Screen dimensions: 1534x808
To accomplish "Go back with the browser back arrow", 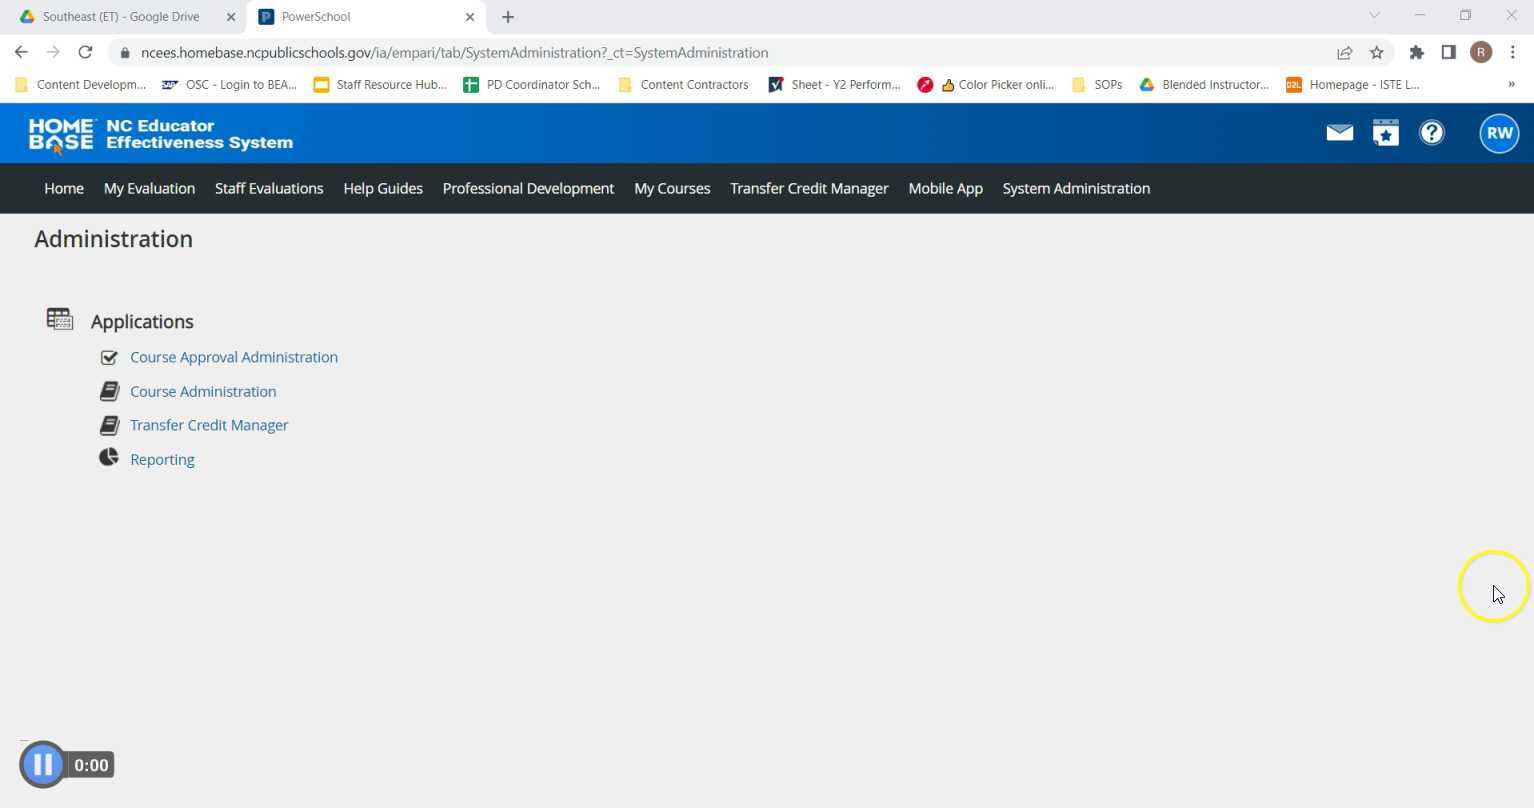I will [x=21, y=52].
